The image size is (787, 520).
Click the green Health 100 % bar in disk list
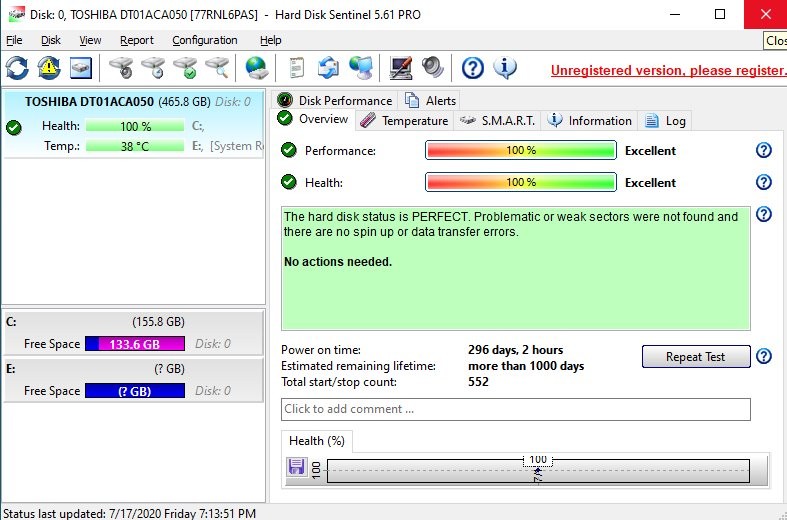[x=135, y=126]
